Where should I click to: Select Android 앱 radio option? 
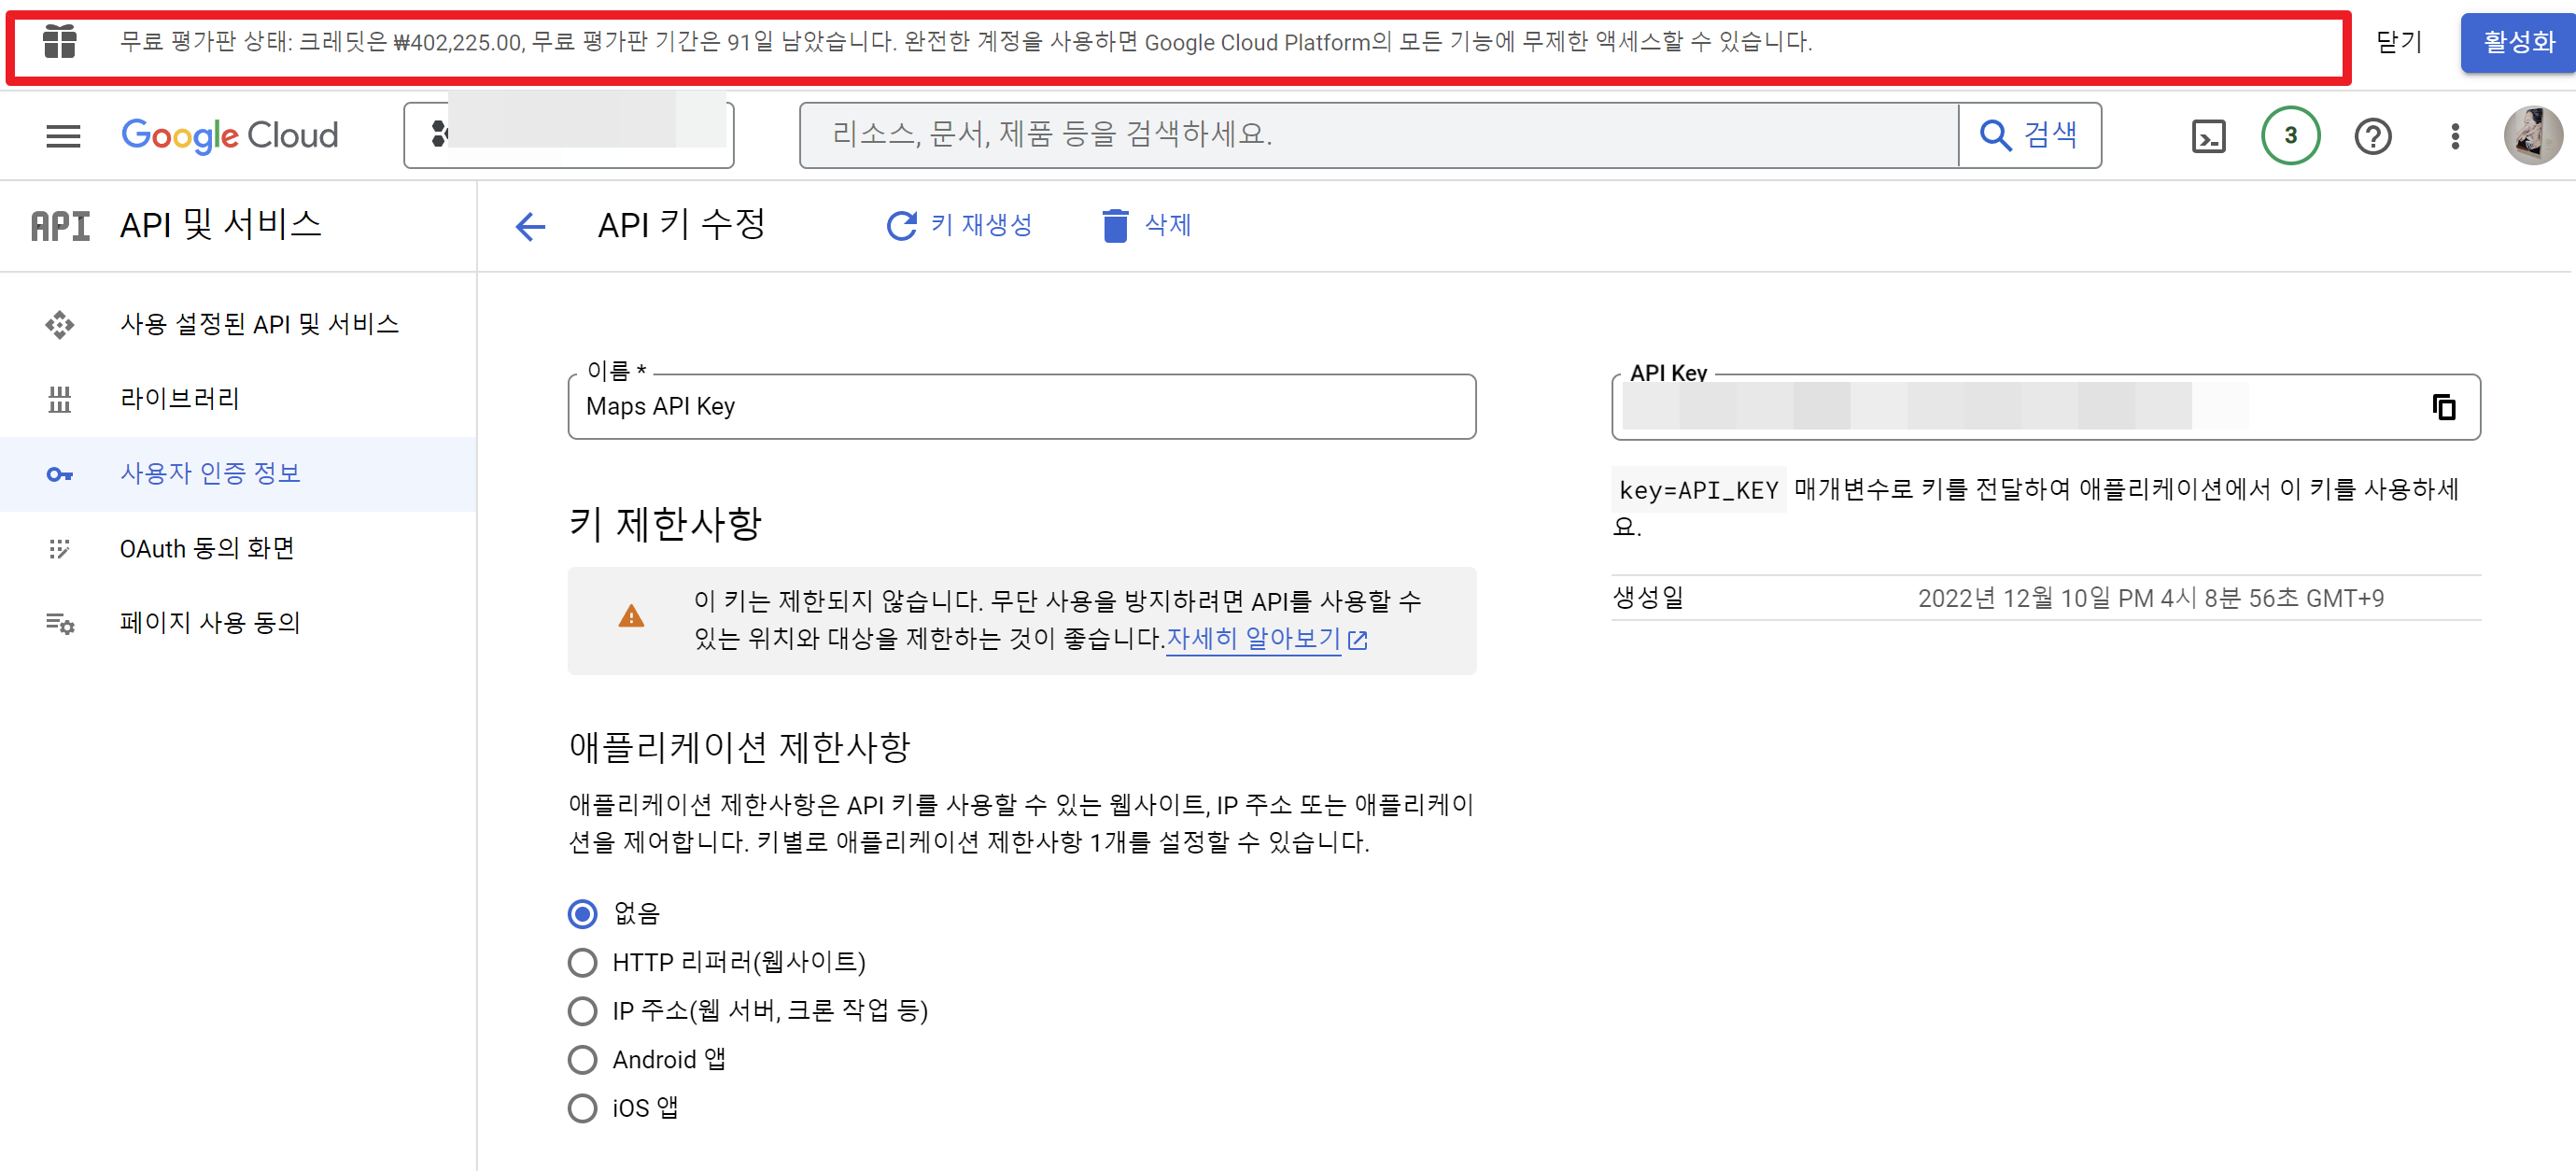[x=582, y=1059]
